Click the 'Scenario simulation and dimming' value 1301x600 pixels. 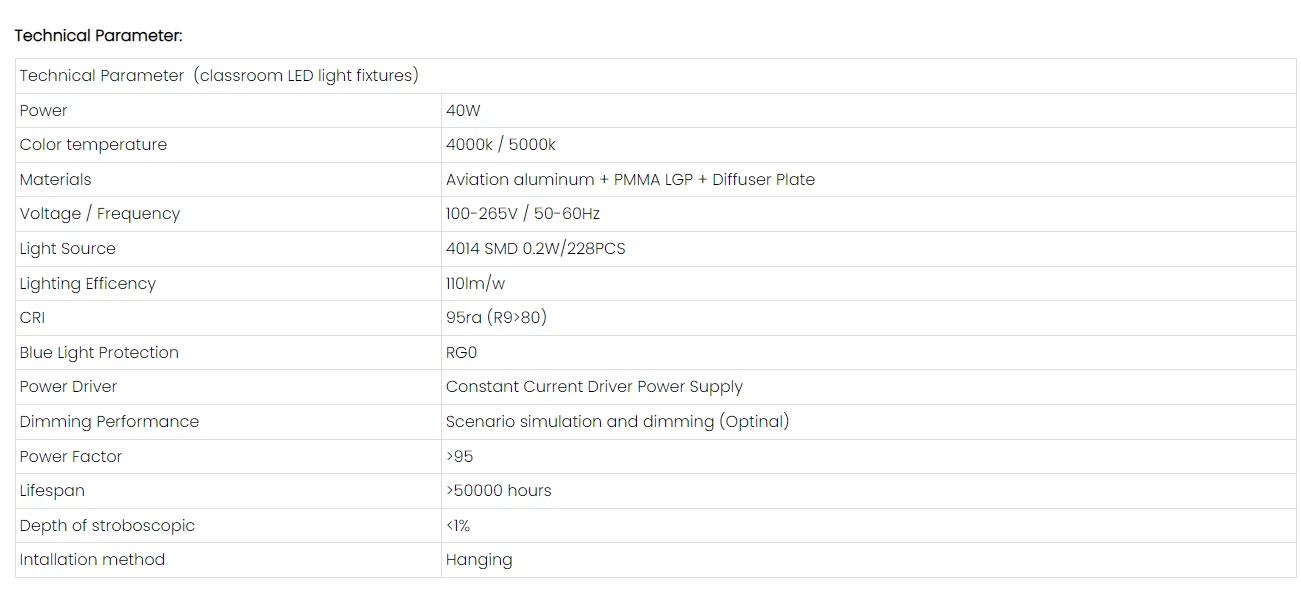pyautogui.click(x=617, y=422)
